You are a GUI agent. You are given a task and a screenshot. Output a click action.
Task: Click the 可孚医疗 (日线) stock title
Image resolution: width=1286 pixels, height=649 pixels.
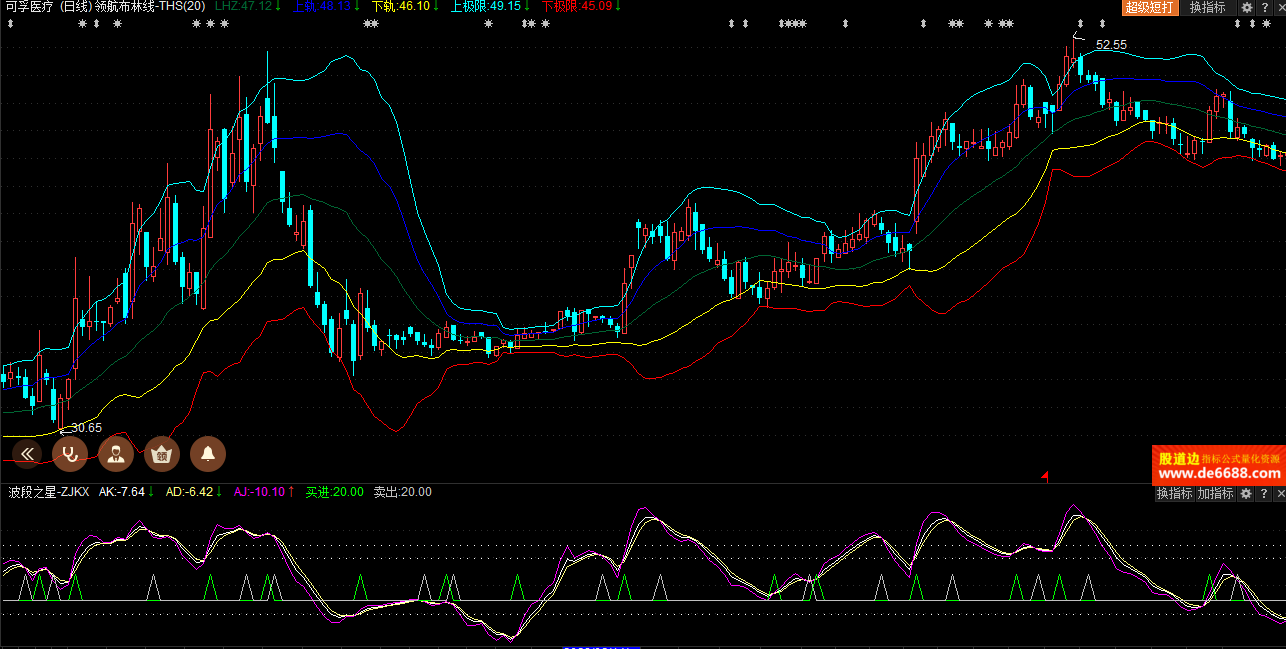[47, 7]
